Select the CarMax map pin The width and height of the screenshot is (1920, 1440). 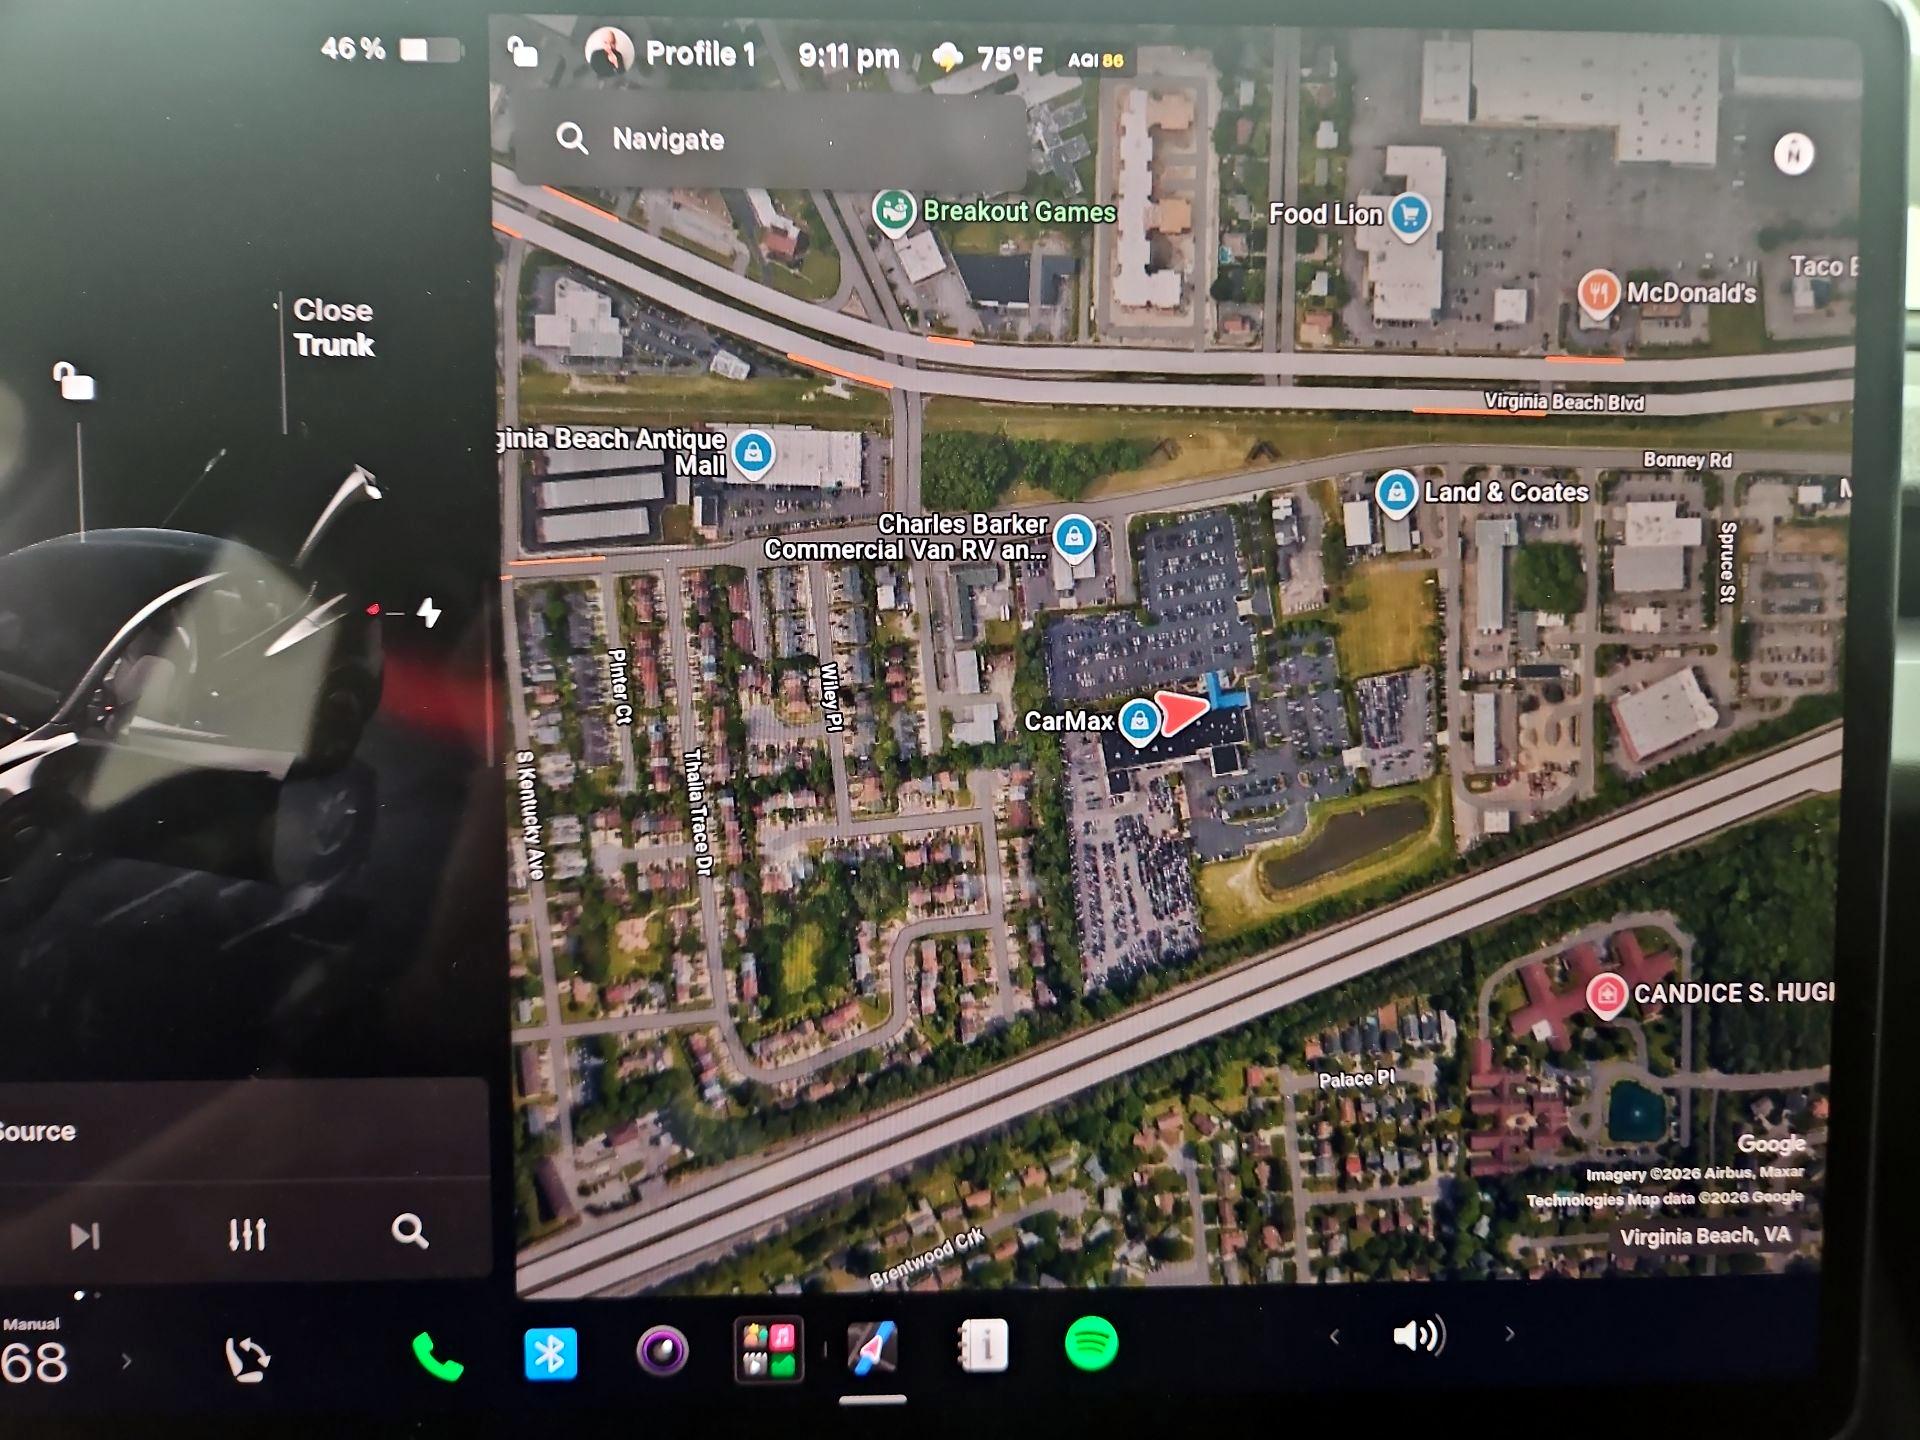[x=1139, y=721]
